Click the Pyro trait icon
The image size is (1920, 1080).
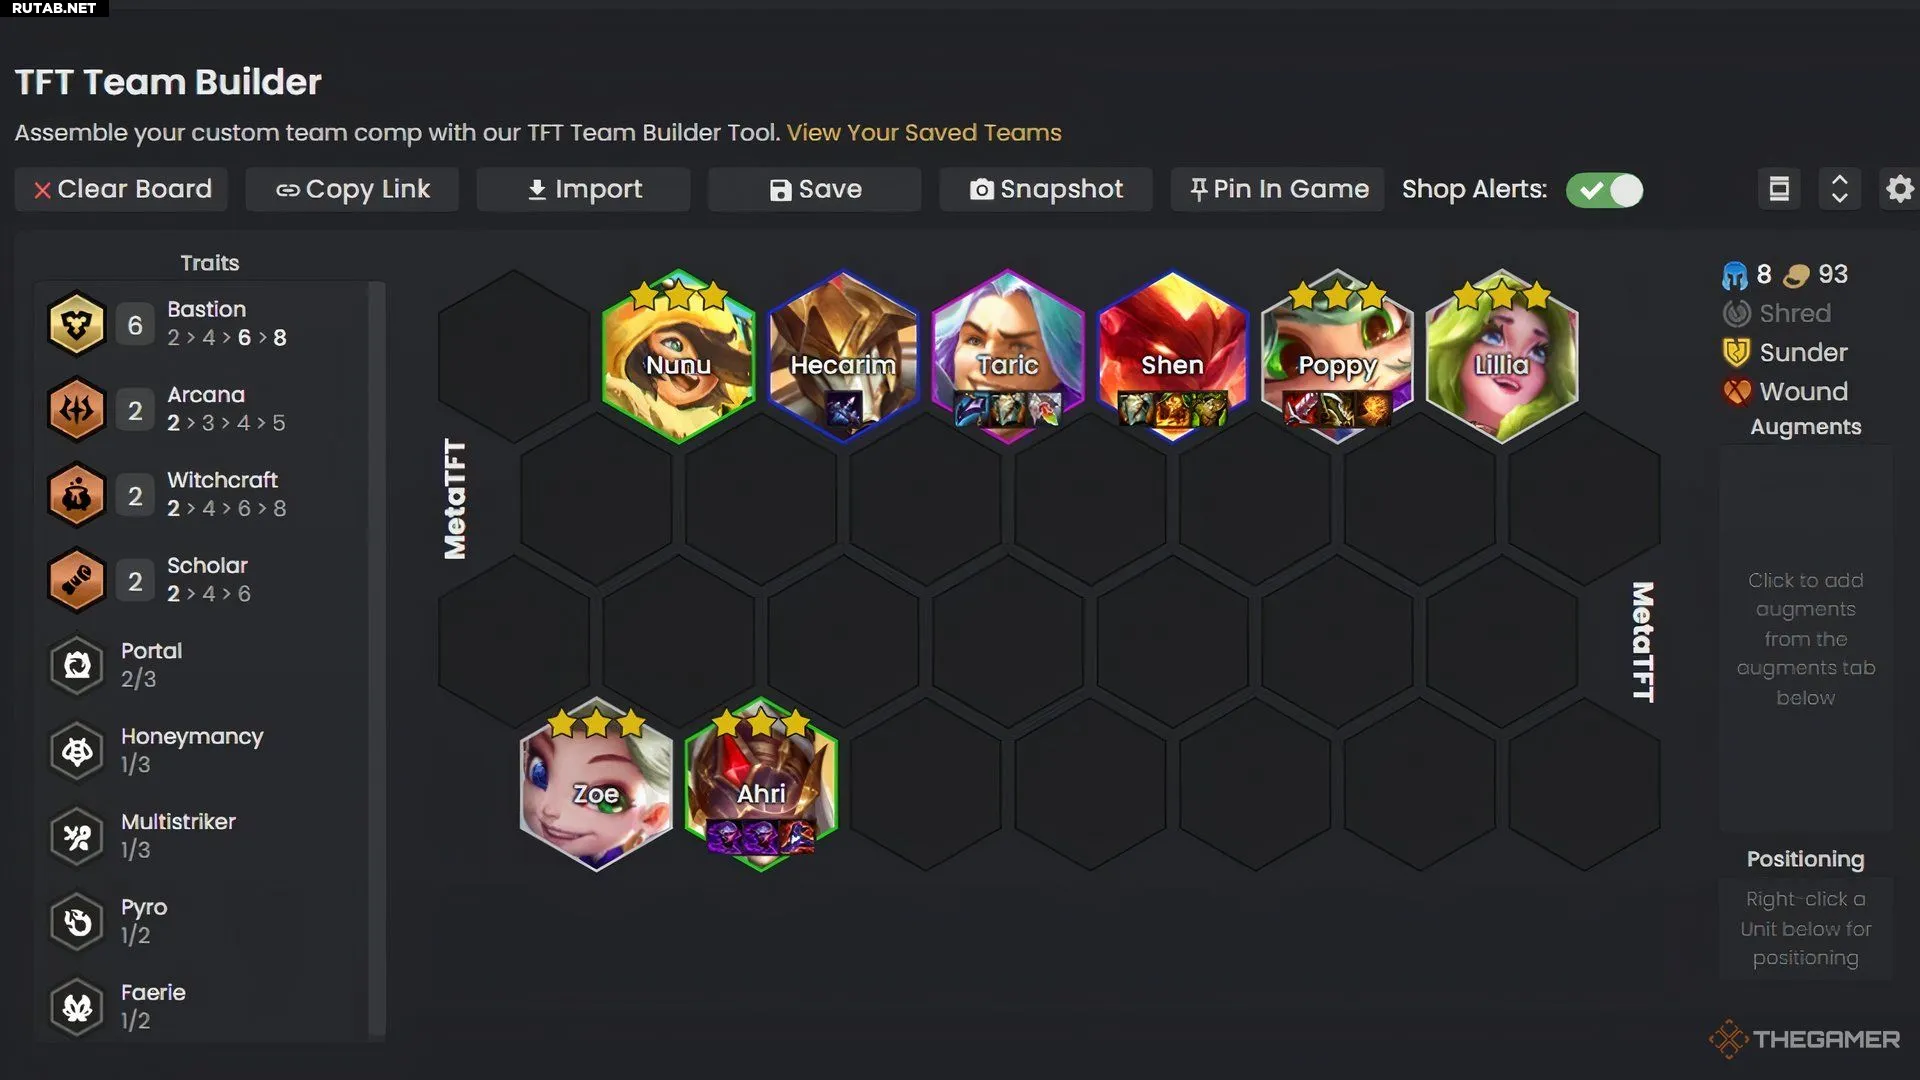[77, 922]
